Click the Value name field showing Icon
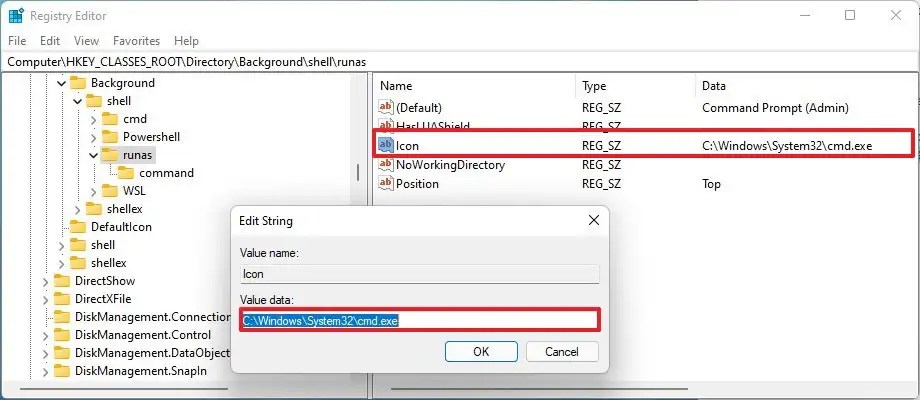The width and height of the screenshot is (920, 400). coord(420,274)
